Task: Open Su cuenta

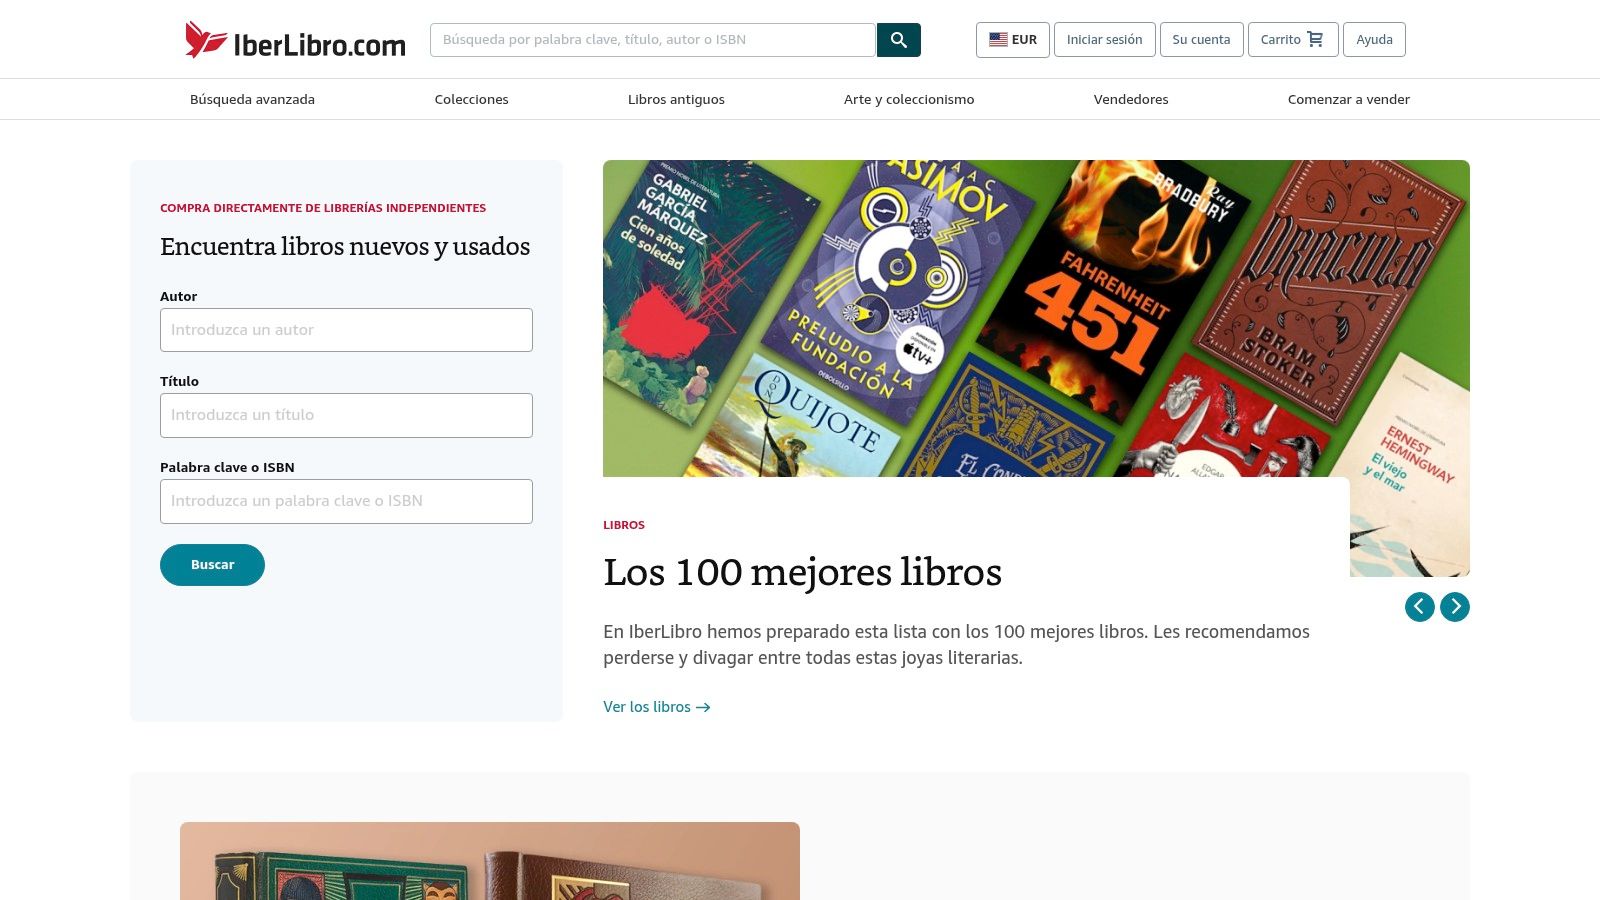Action: pyautogui.click(x=1201, y=39)
